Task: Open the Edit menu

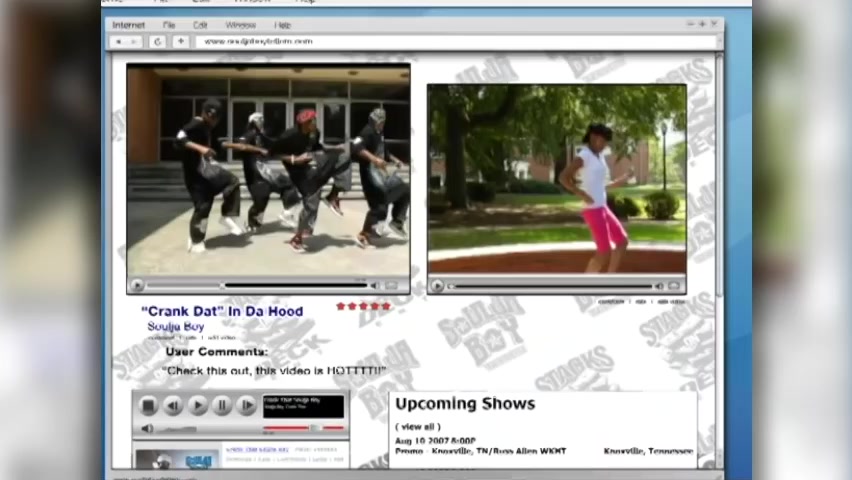Action: (x=200, y=25)
